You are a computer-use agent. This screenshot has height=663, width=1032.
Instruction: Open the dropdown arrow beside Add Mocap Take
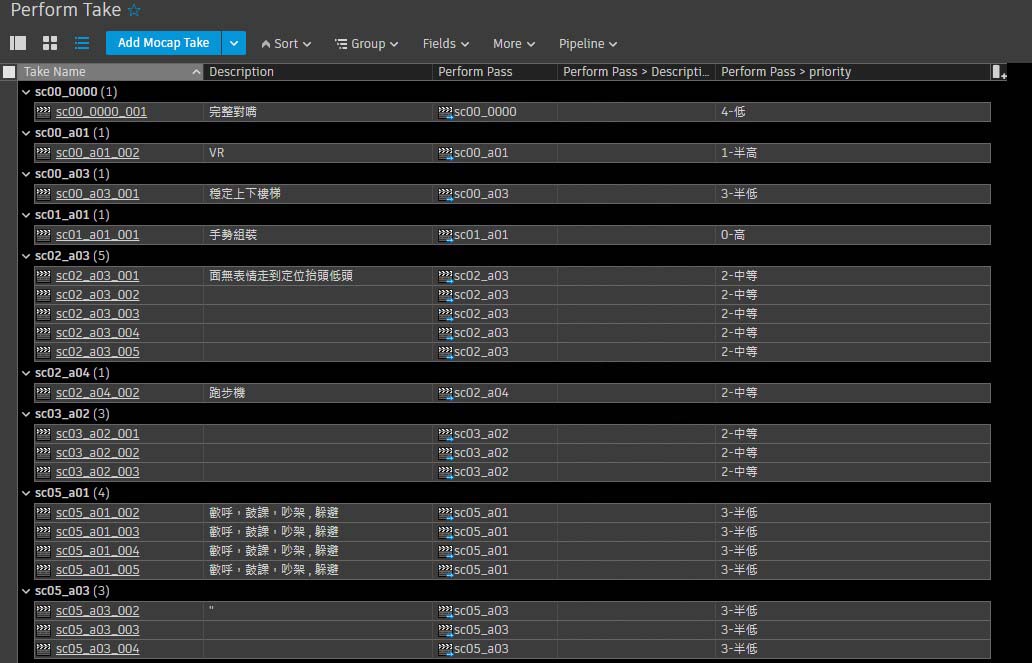tap(233, 43)
